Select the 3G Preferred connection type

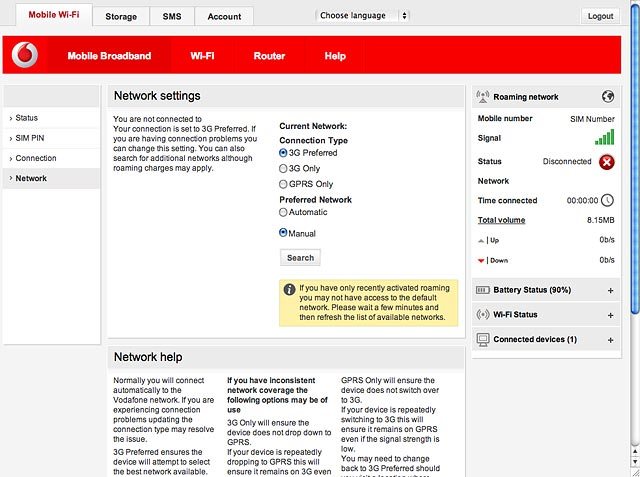(x=283, y=153)
